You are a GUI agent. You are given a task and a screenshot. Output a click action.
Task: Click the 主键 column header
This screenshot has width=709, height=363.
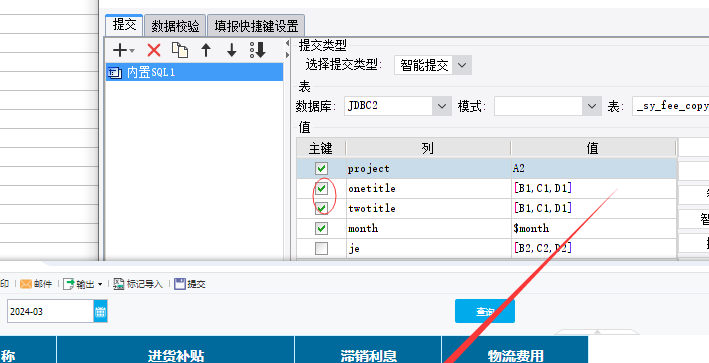pyautogui.click(x=321, y=148)
